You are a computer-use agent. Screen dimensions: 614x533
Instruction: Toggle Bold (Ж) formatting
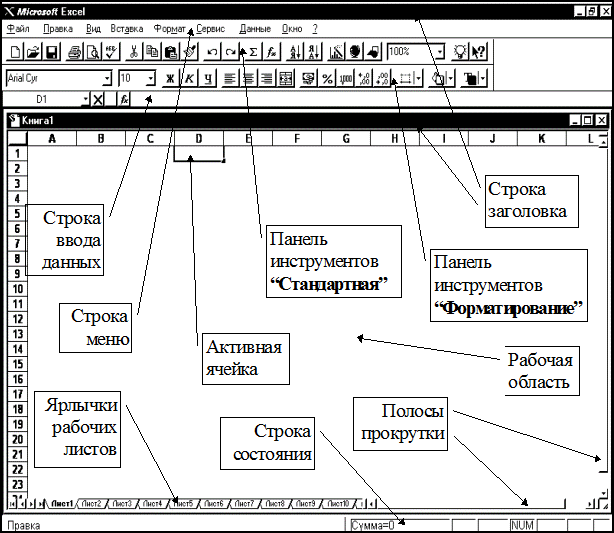coord(170,78)
